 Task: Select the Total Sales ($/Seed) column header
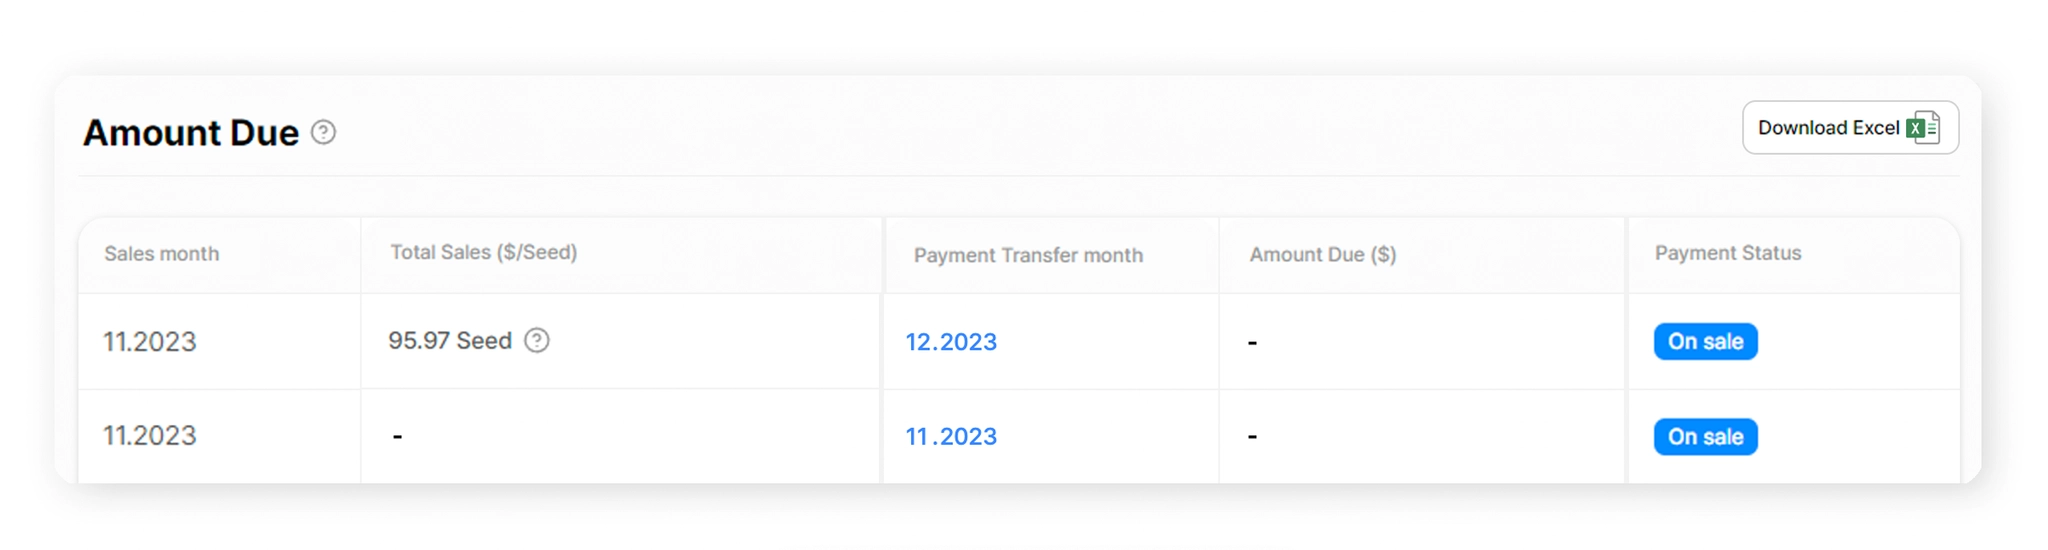tap(484, 252)
